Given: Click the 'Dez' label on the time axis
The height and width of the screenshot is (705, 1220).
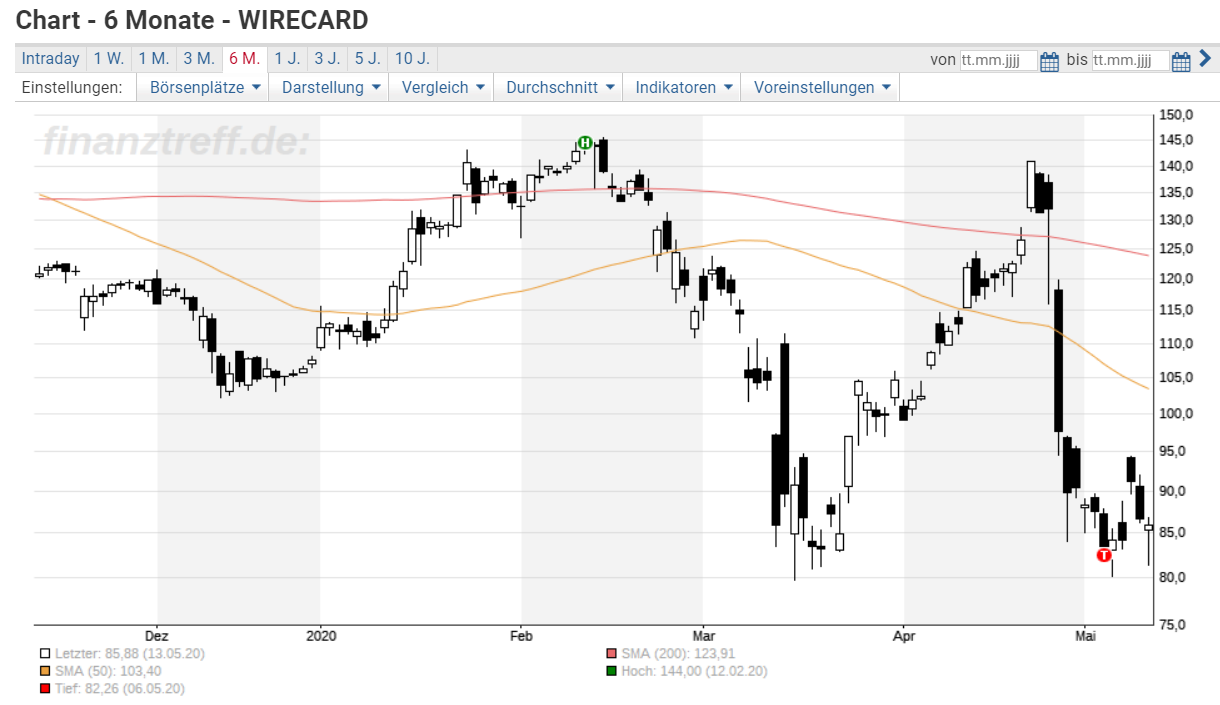Looking at the screenshot, I should tap(156, 635).
